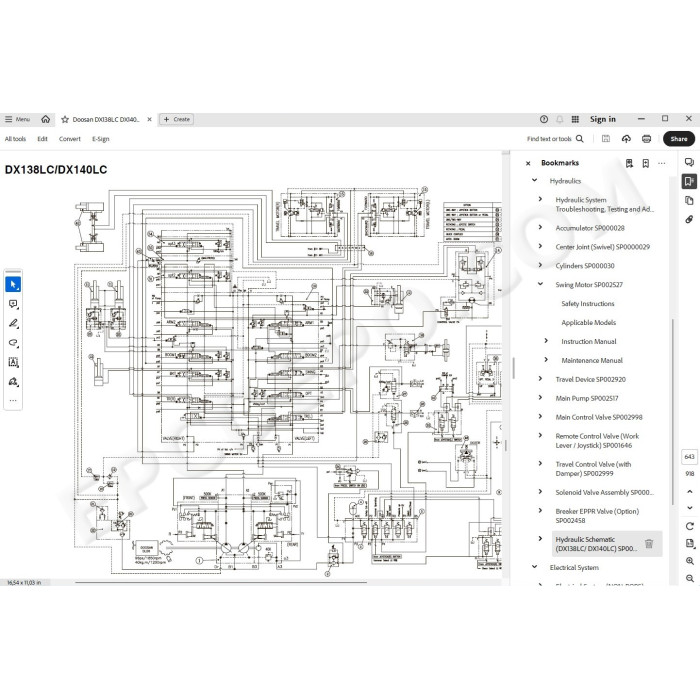The image size is (700, 700).
Task: Open Main Control Valve SP002998 bookmark
Action: pos(599,417)
